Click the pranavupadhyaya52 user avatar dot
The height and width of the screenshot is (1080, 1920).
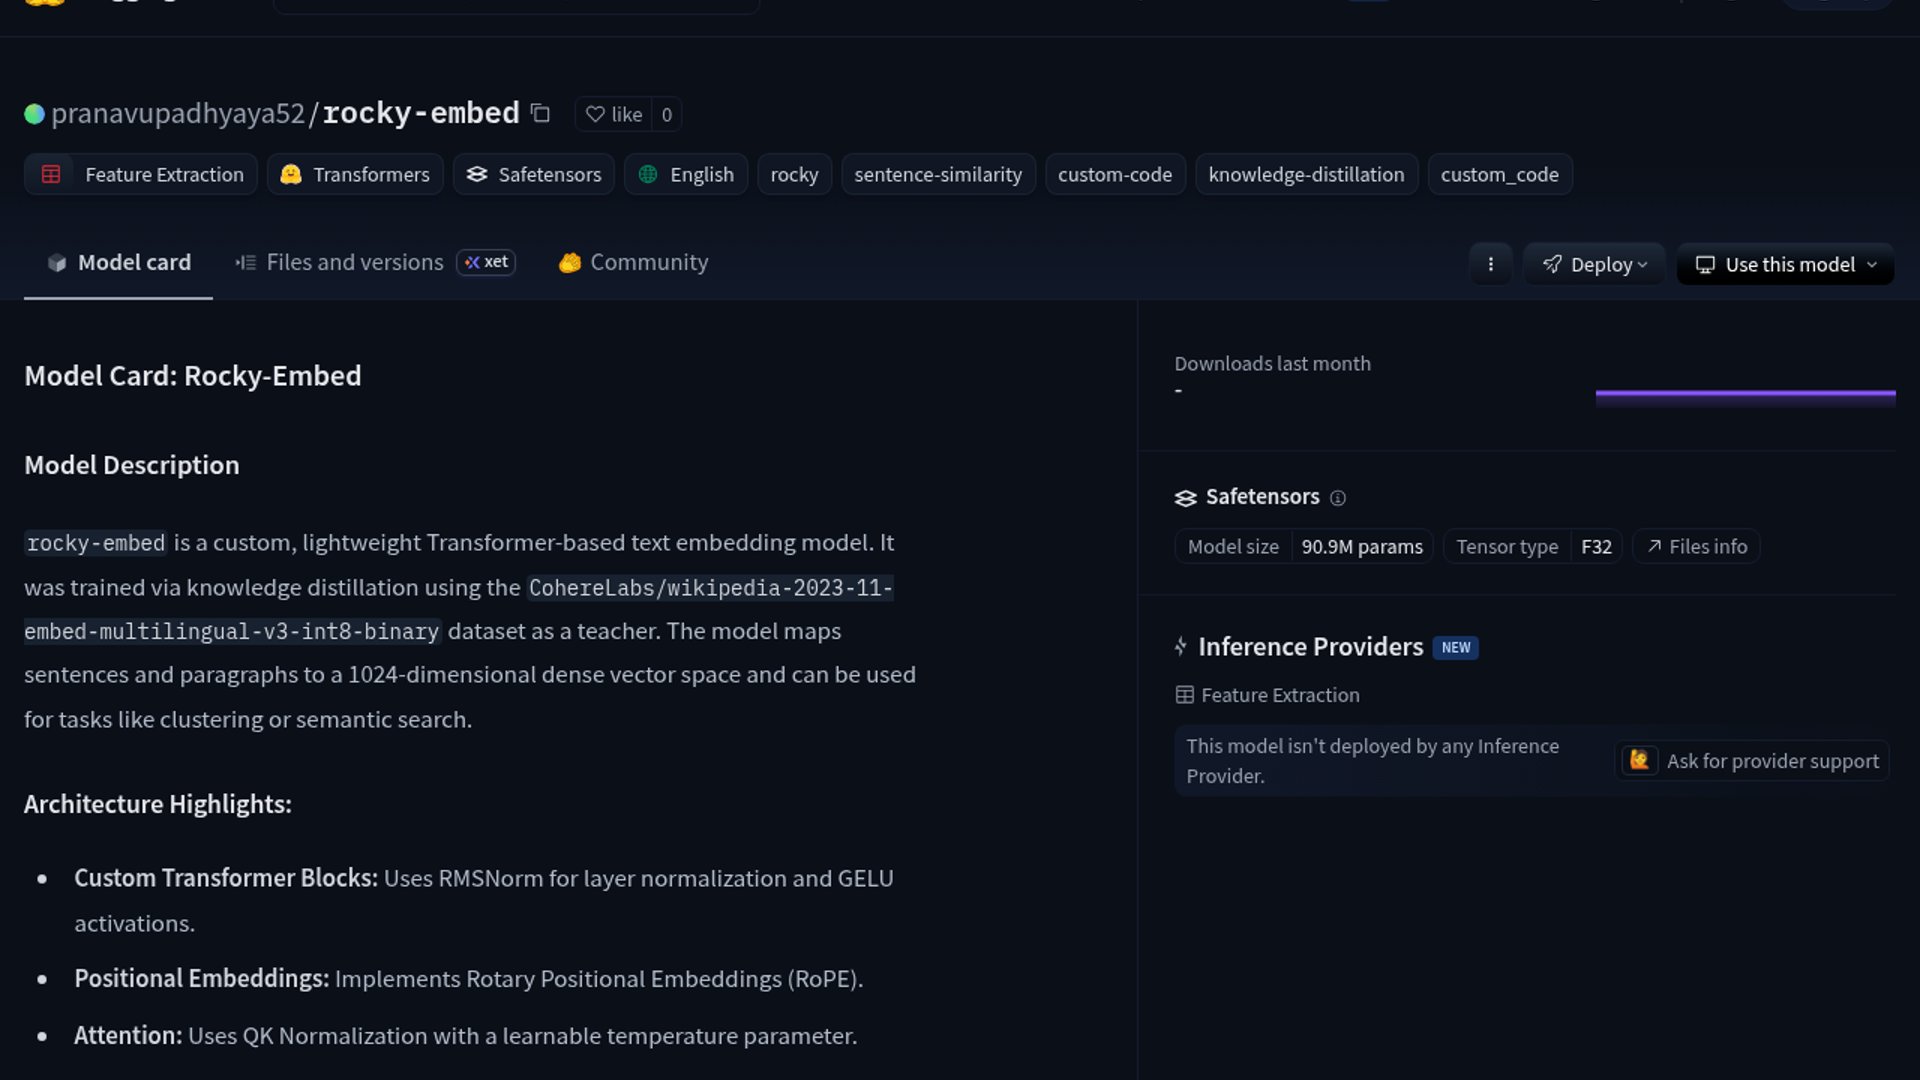point(34,114)
